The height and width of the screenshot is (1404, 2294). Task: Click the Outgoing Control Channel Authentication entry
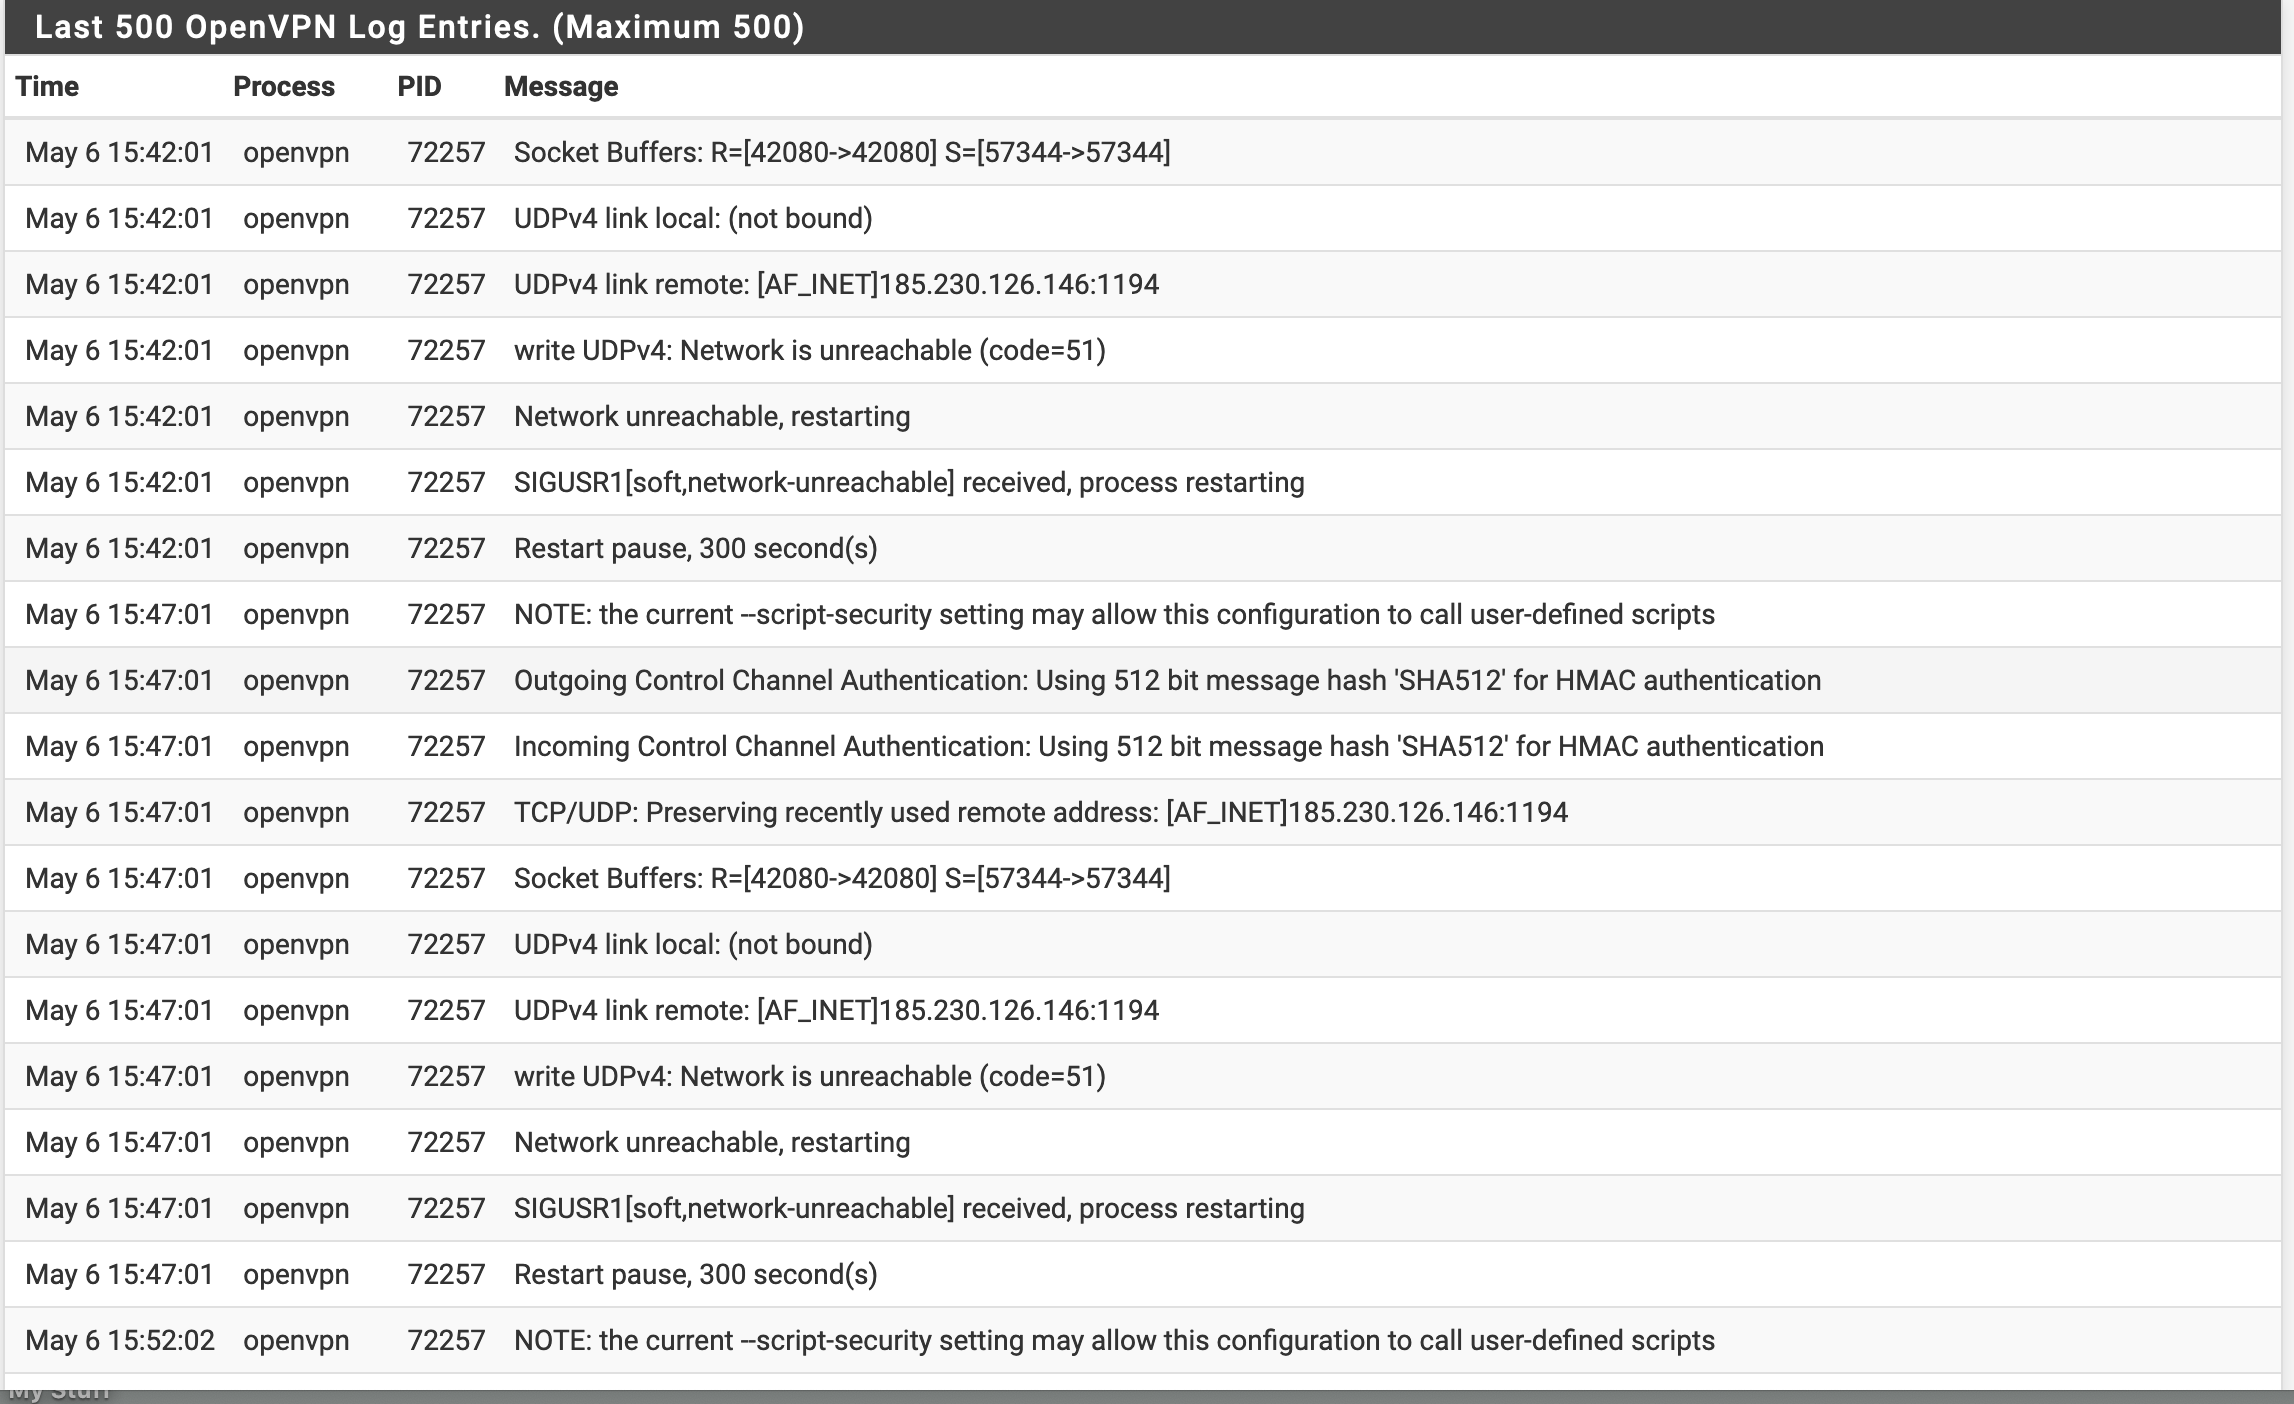1143,680
